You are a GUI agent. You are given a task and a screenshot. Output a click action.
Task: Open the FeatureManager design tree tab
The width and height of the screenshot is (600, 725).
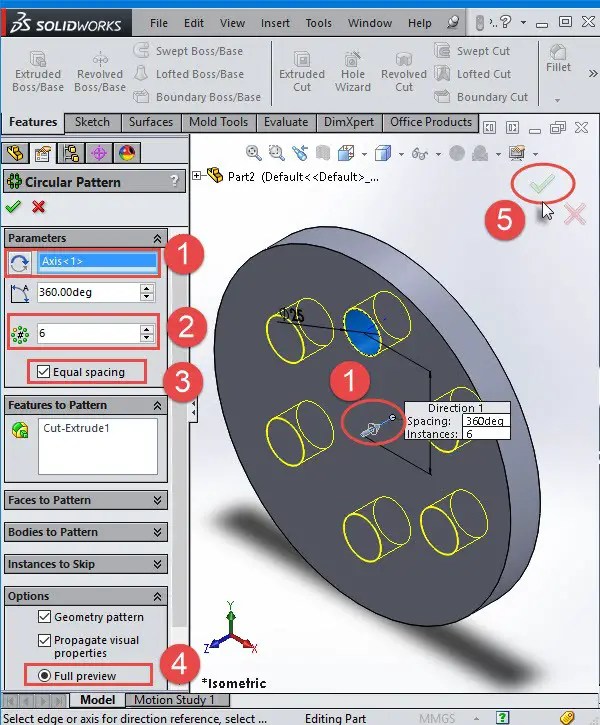click(x=15, y=153)
